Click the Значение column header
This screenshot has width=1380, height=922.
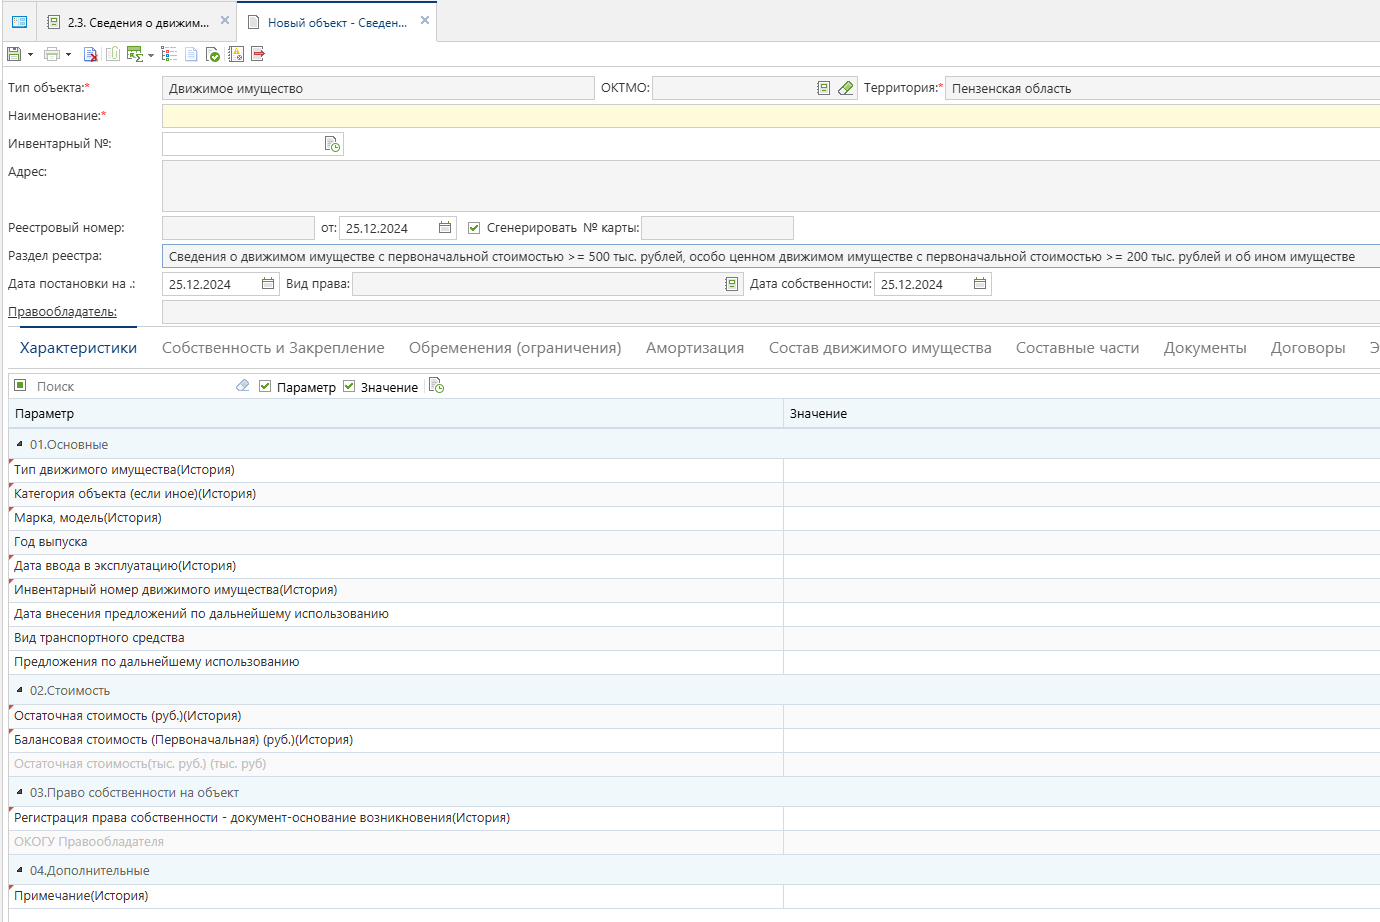click(1081, 414)
